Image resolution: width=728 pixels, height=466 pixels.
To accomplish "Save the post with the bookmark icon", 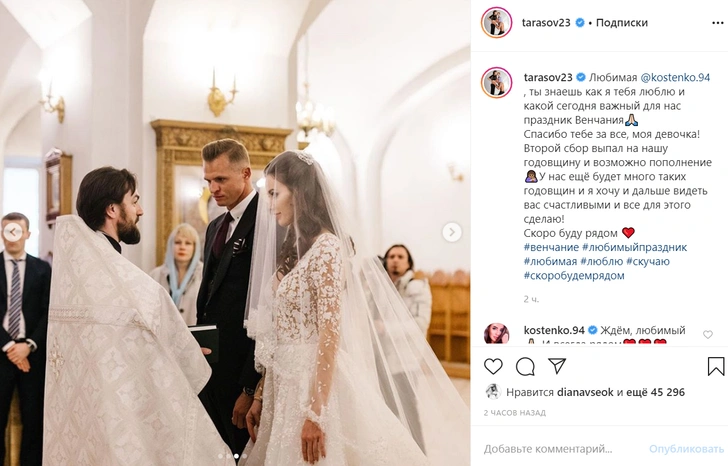I will tap(716, 366).
